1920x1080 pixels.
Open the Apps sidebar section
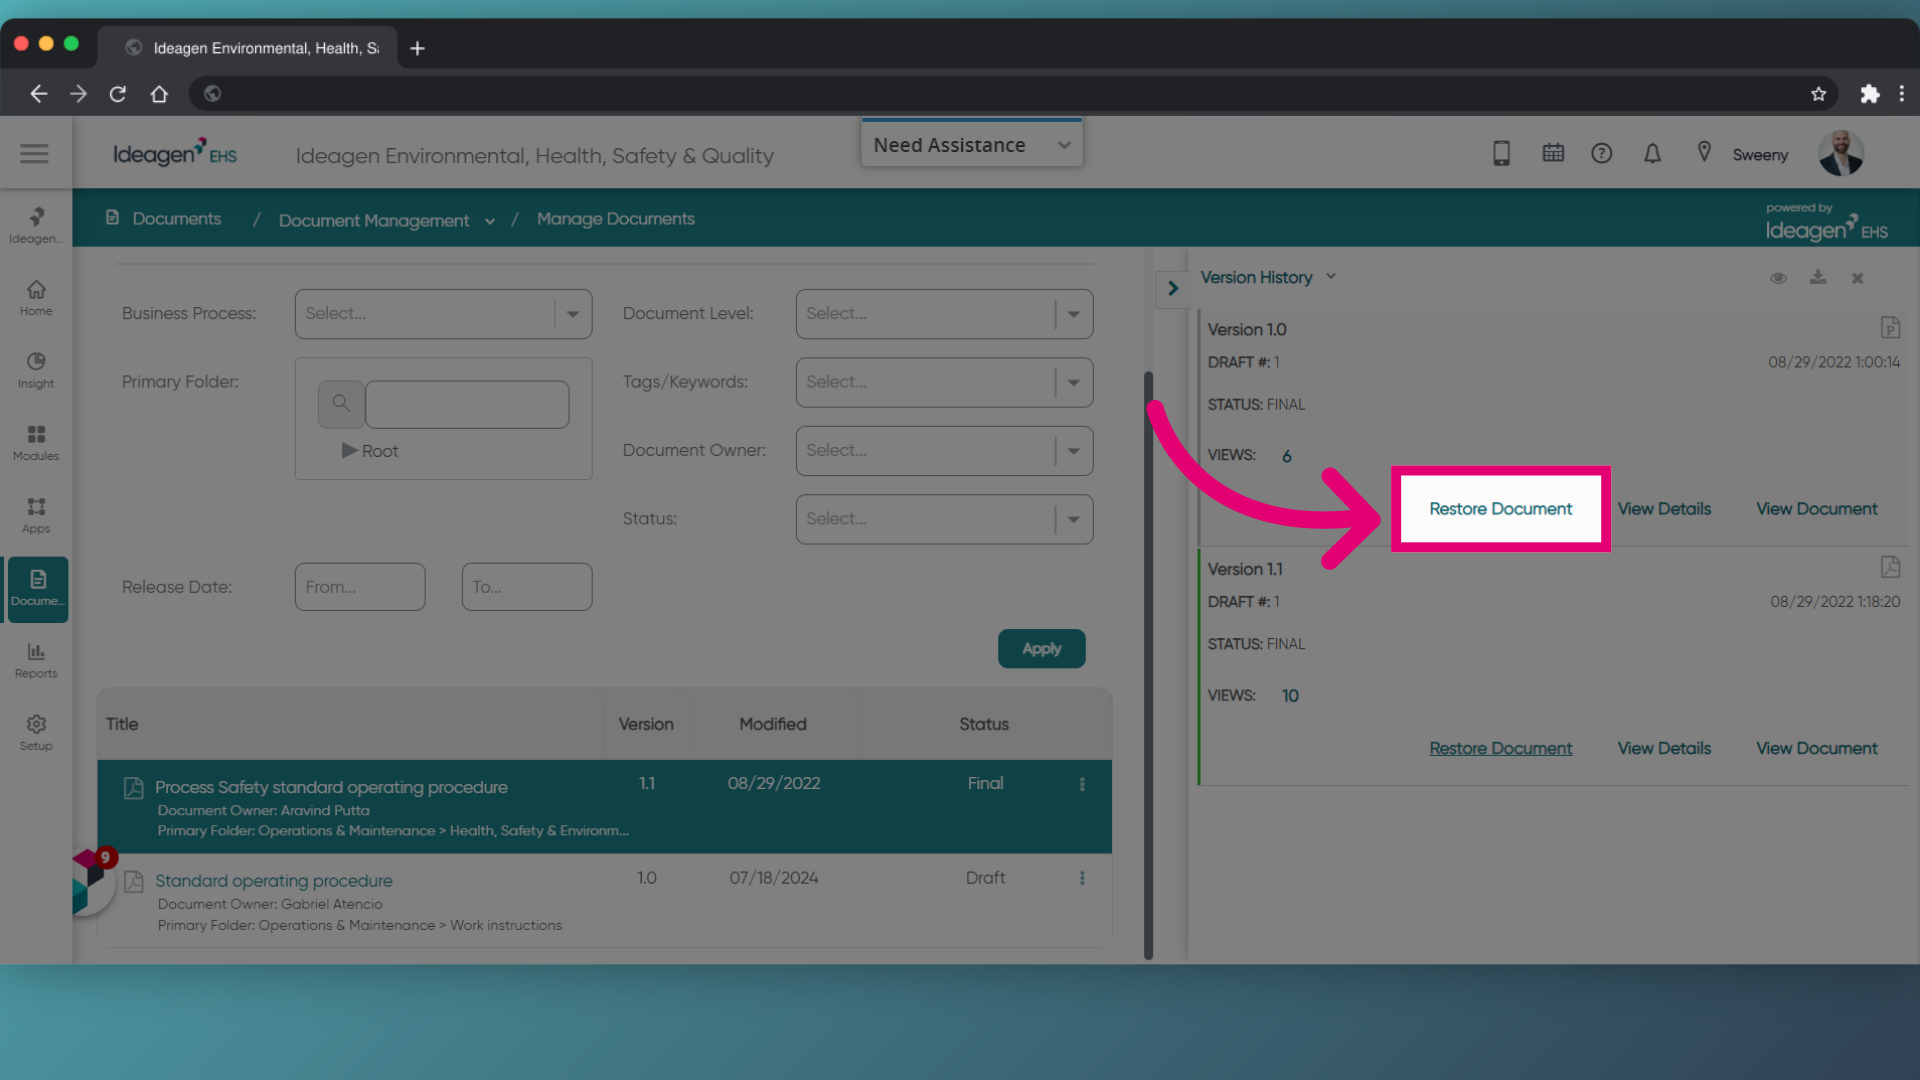click(x=36, y=515)
